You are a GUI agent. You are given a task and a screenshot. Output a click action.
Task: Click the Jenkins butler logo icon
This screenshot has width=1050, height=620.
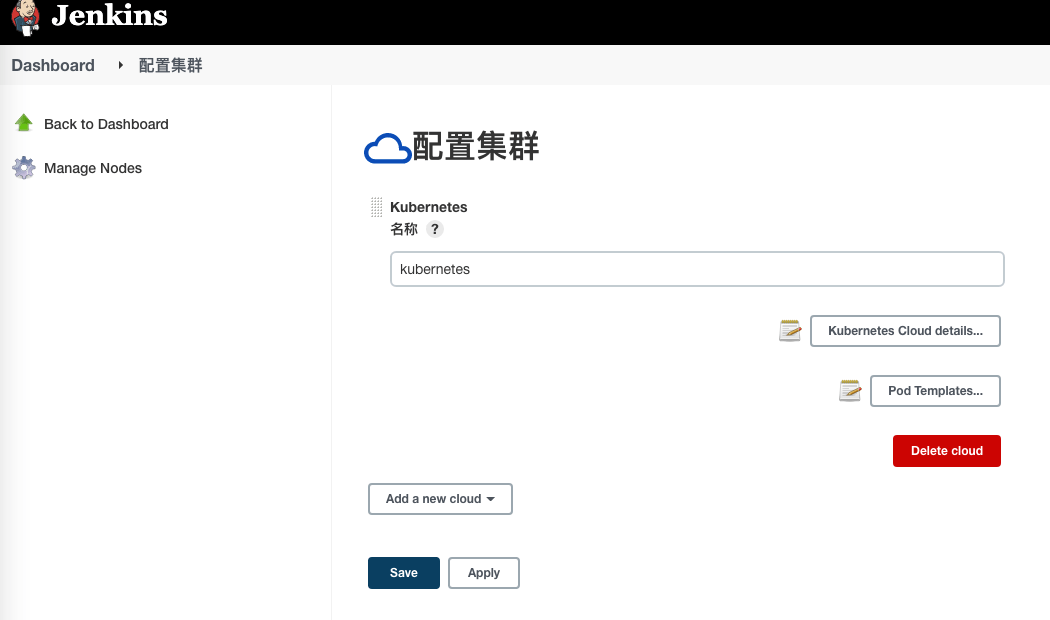pyautogui.click(x=26, y=15)
